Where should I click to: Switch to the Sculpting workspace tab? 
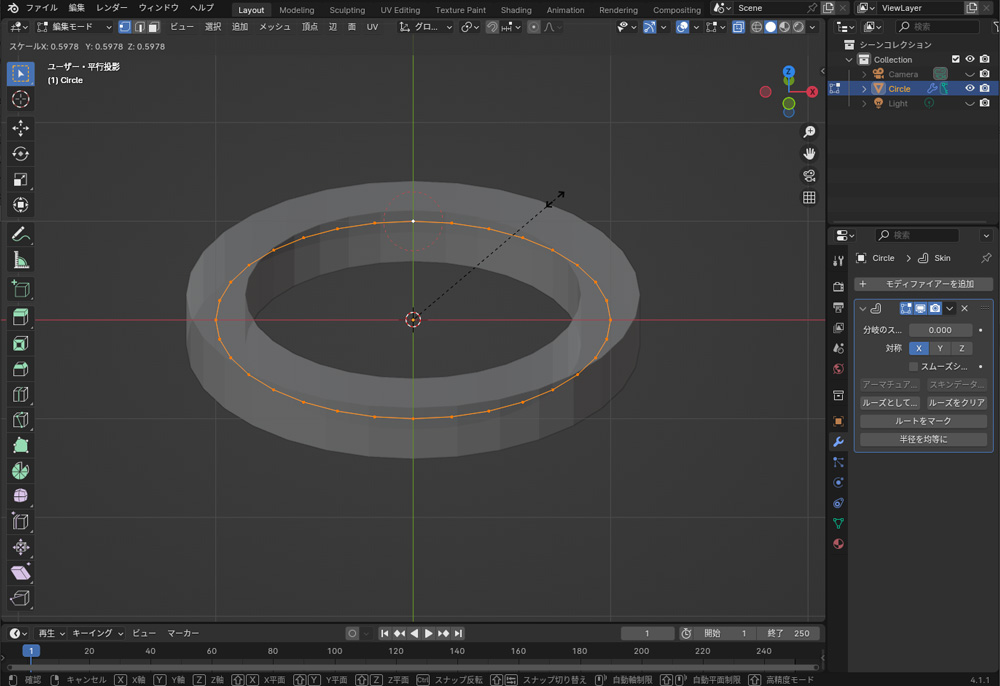347,10
